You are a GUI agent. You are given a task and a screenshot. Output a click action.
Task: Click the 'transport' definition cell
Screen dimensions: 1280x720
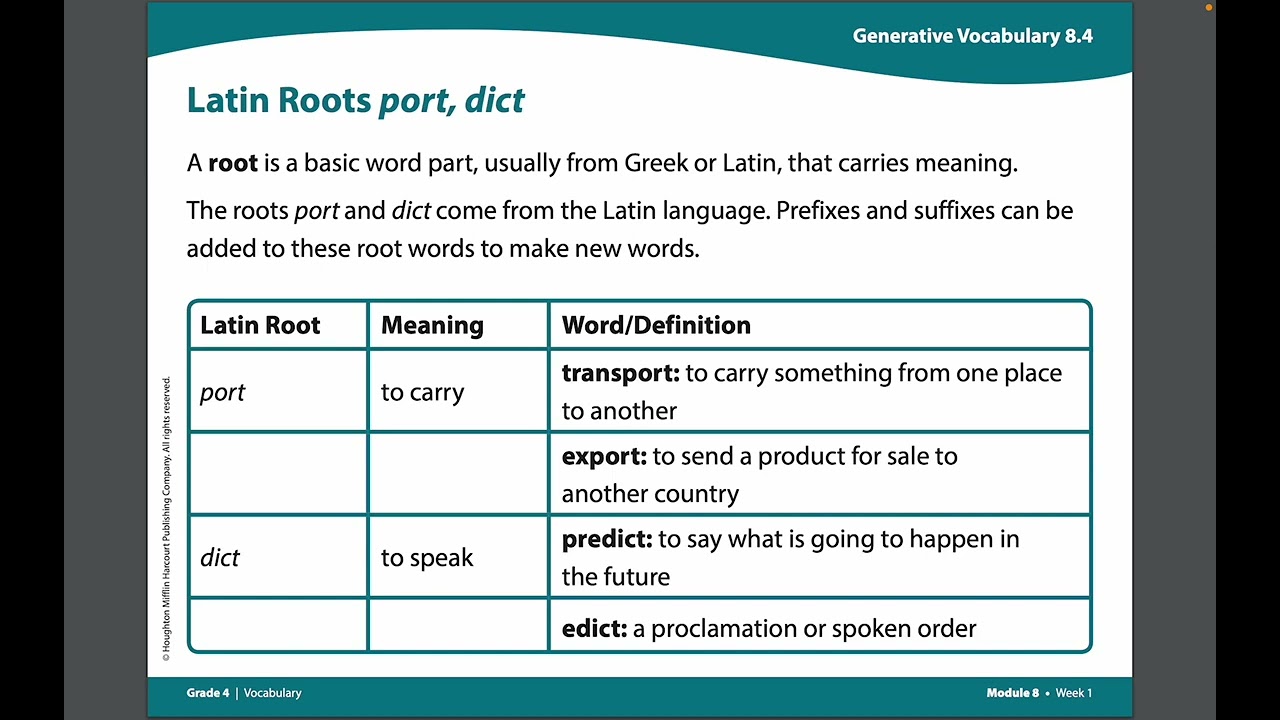coord(819,391)
